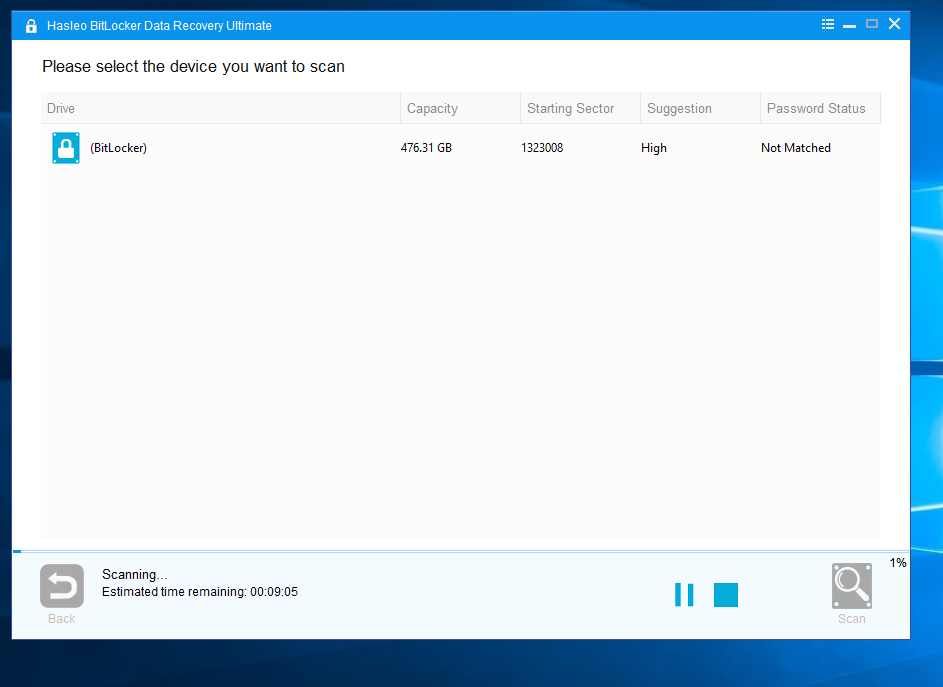The height and width of the screenshot is (687, 943).
Task: Click the Scan magnifier-on-drive icon
Action: [x=851, y=584]
